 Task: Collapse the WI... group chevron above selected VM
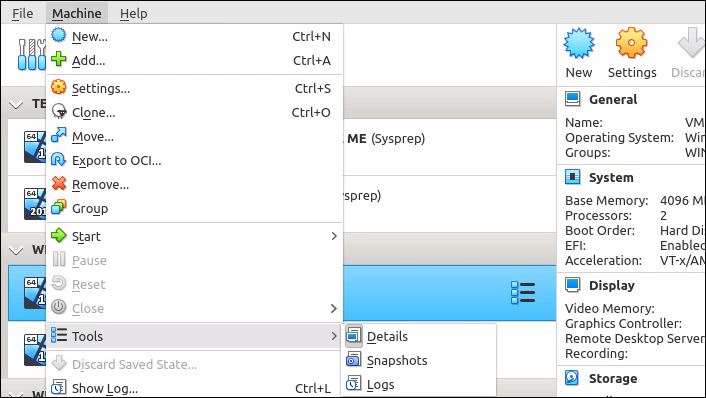pyautogui.click(x=16, y=250)
